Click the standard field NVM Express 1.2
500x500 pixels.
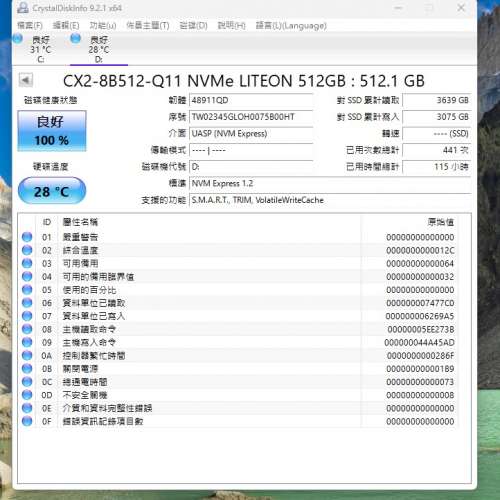pyautogui.click(x=330, y=184)
